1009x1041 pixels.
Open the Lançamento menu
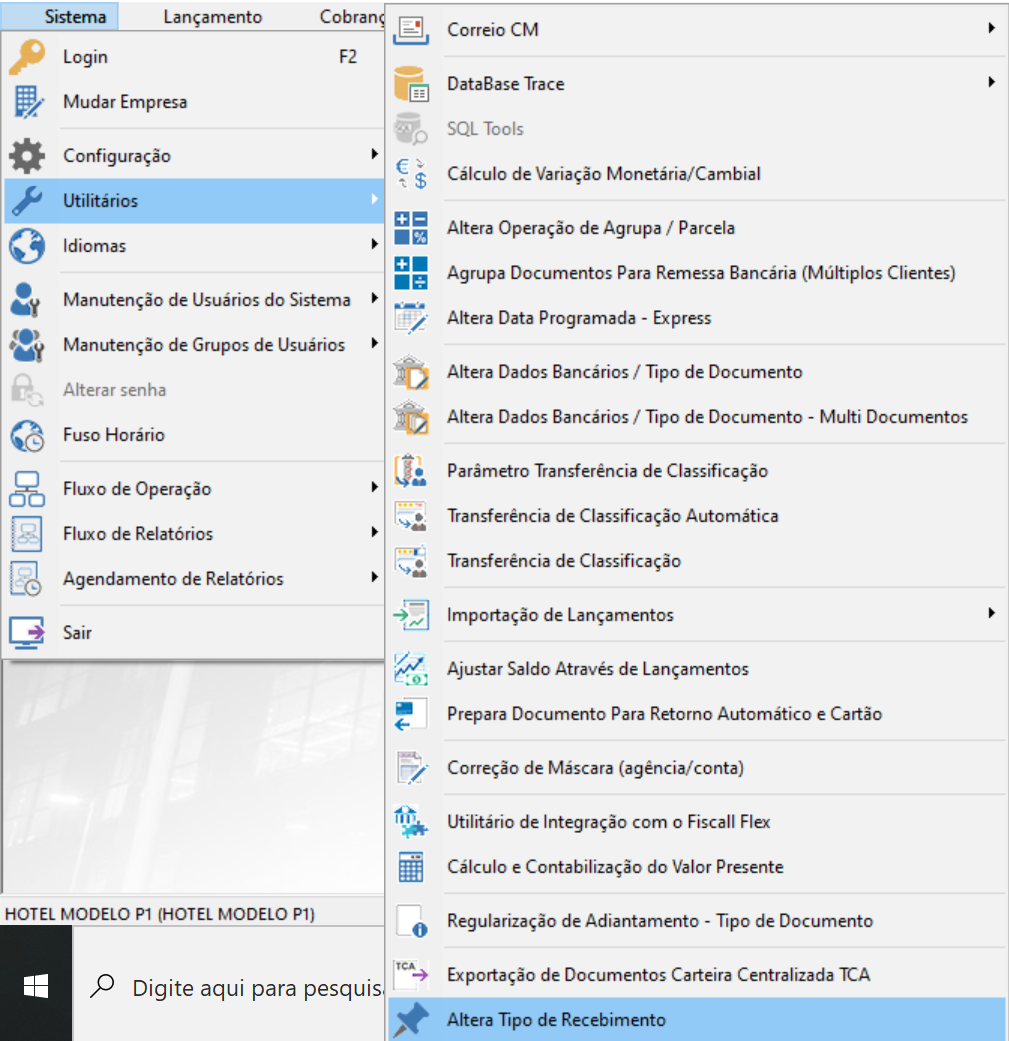click(x=212, y=17)
